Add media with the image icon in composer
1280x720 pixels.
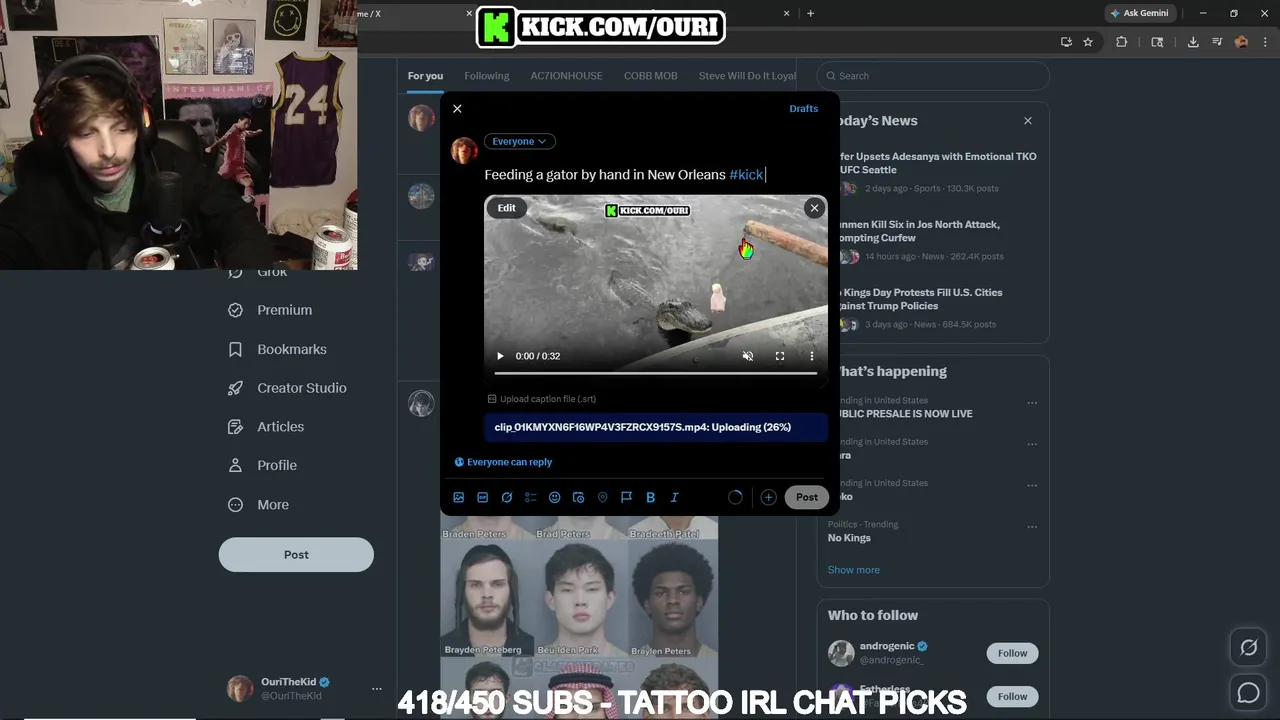click(x=459, y=497)
